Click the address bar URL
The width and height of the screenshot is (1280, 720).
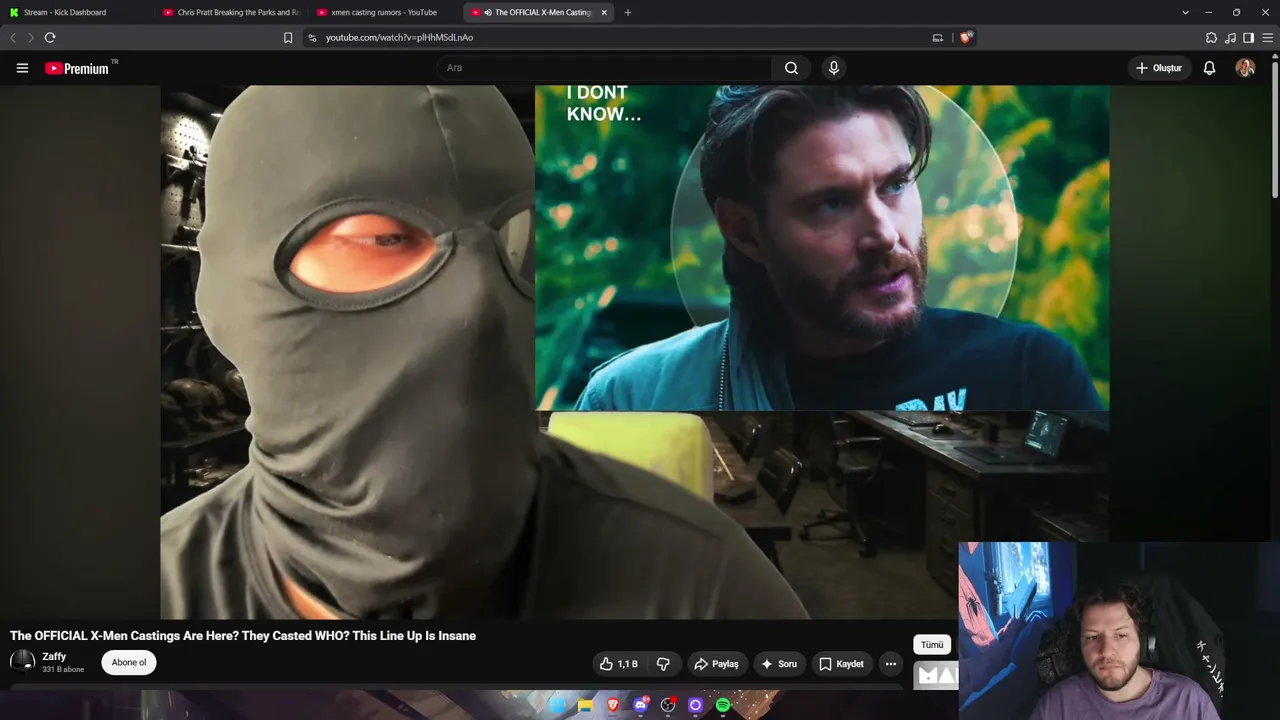399,38
